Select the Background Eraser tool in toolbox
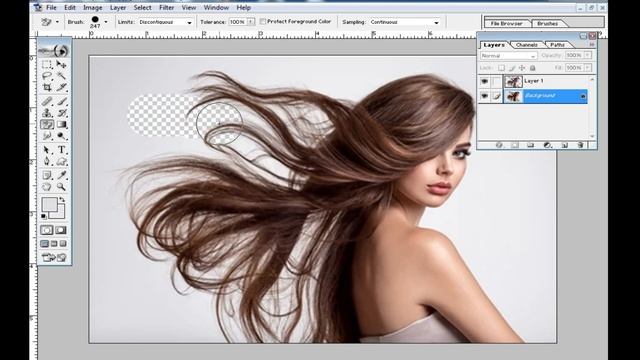Image resolution: width=640 pixels, height=360 pixels. click(x=47, y=124)
